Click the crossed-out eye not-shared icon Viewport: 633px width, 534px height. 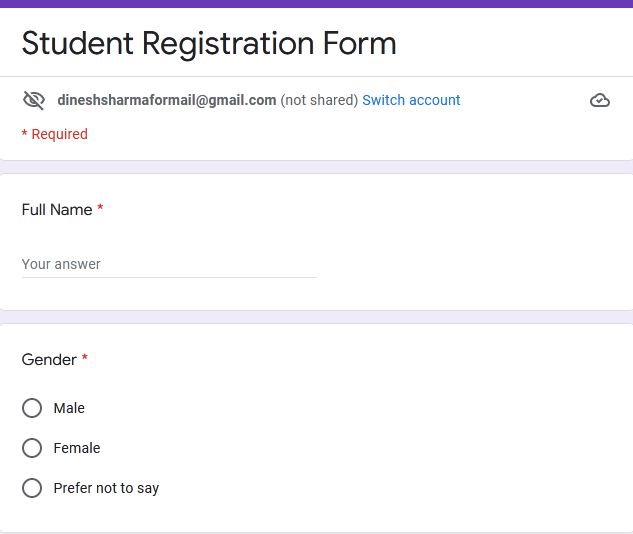coord(34,100)
